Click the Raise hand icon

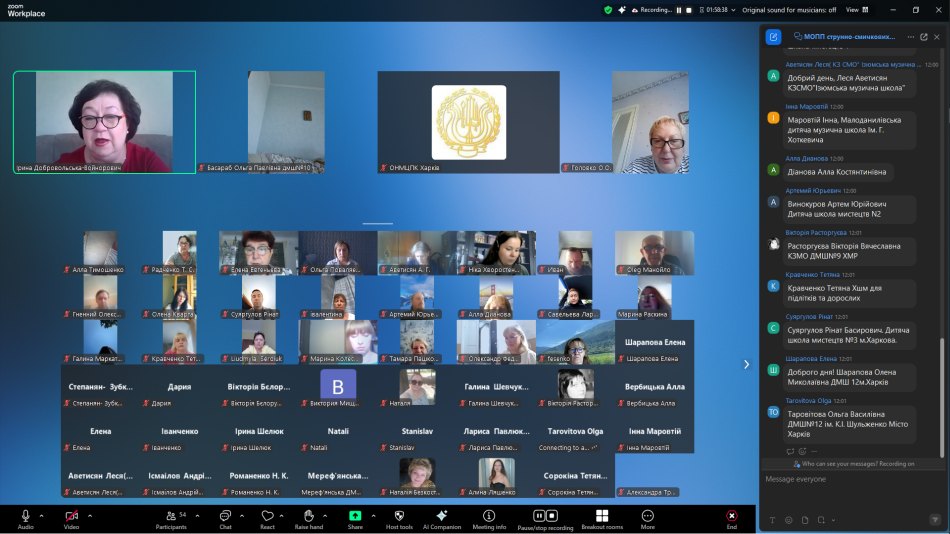point(309,515)
